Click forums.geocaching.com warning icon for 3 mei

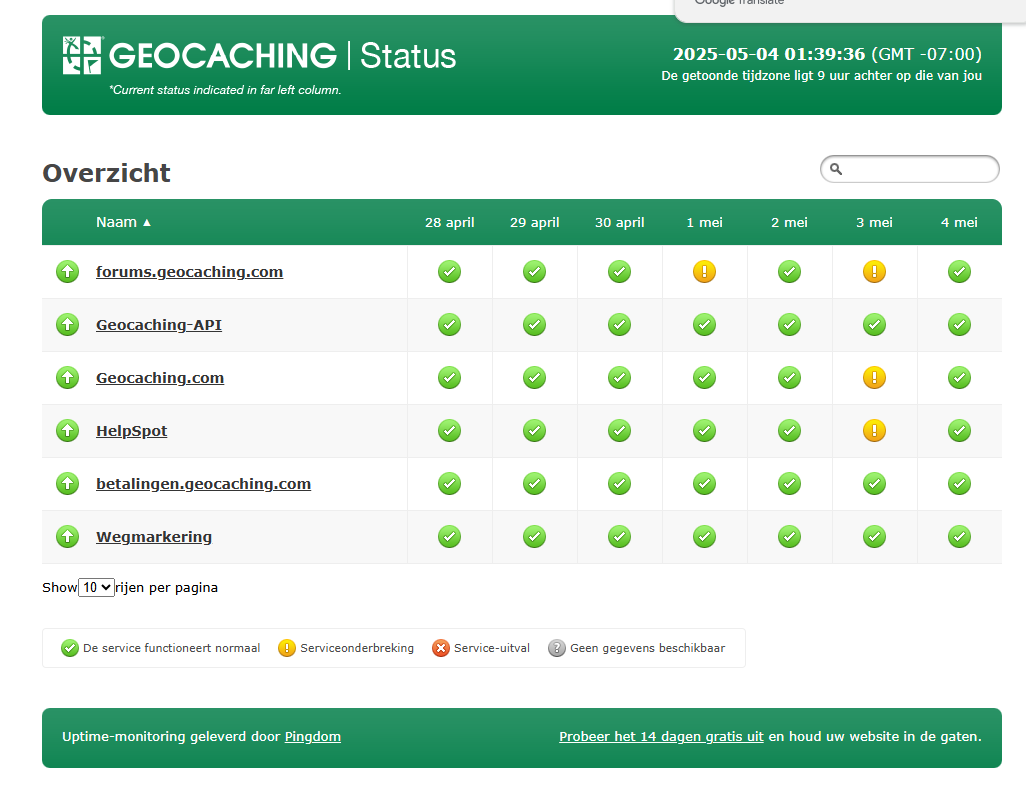click(874, 271)
